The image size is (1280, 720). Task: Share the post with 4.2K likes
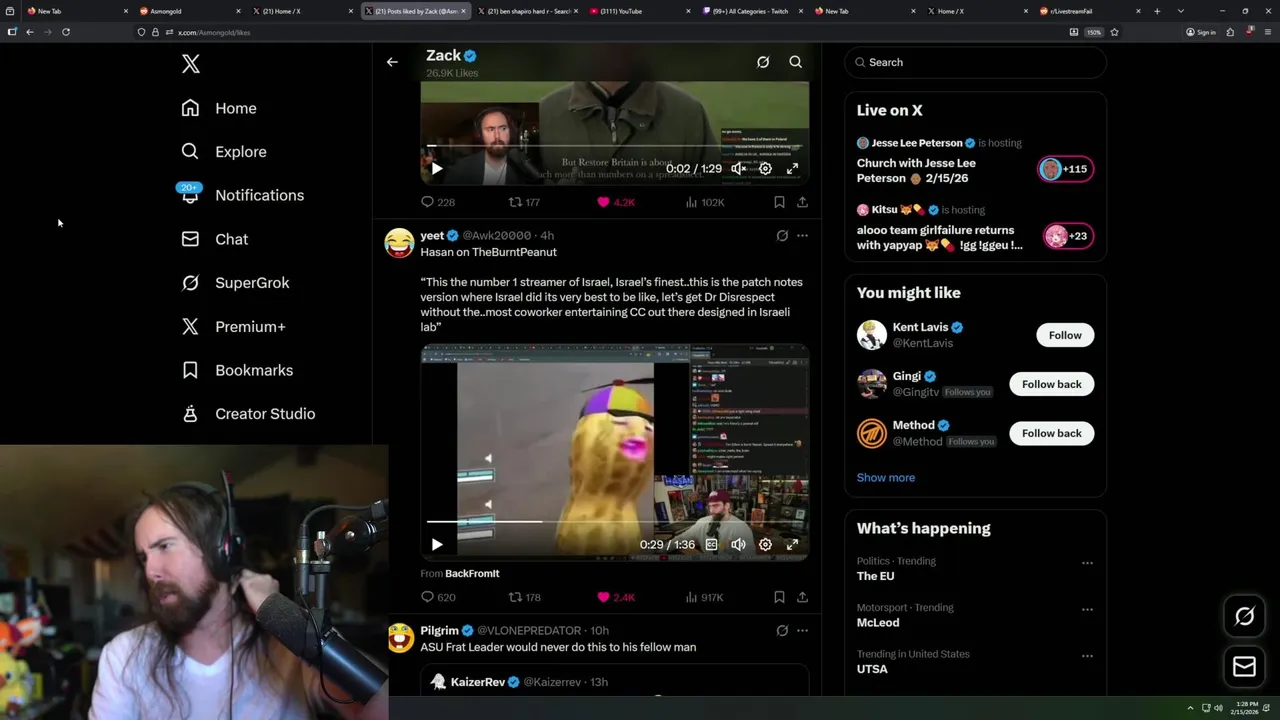(802, 202)
